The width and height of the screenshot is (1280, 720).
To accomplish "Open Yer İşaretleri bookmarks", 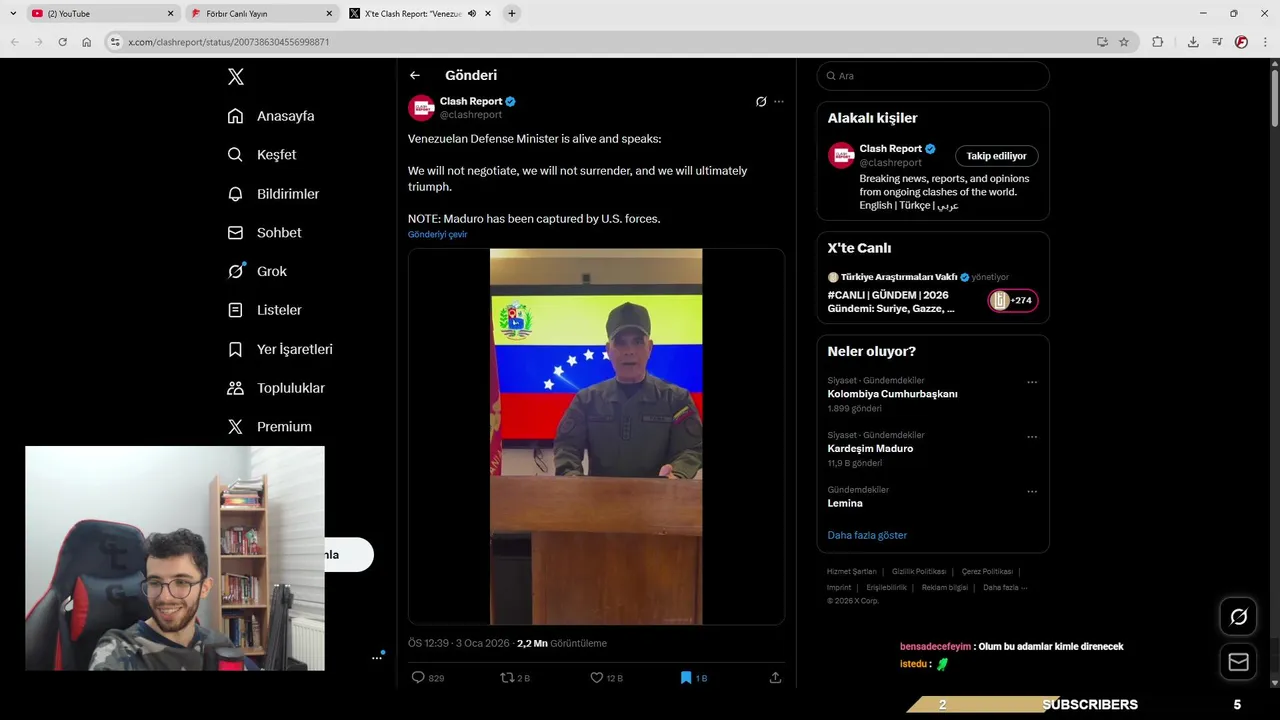I will 280,349.
